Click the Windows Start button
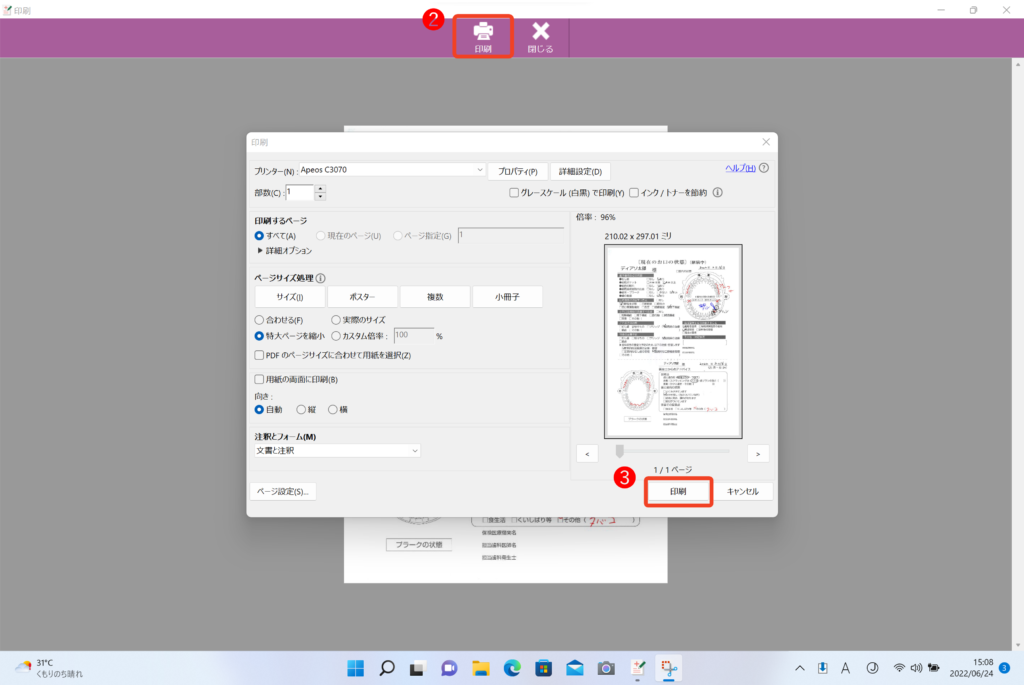Image resolution: width=1024 pixels, height=685 pixels. 355,668
